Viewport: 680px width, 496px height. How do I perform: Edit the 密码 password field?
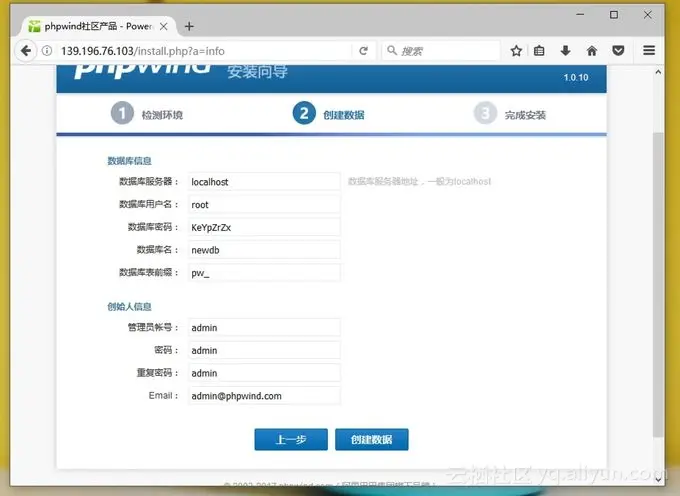[264, 350]
